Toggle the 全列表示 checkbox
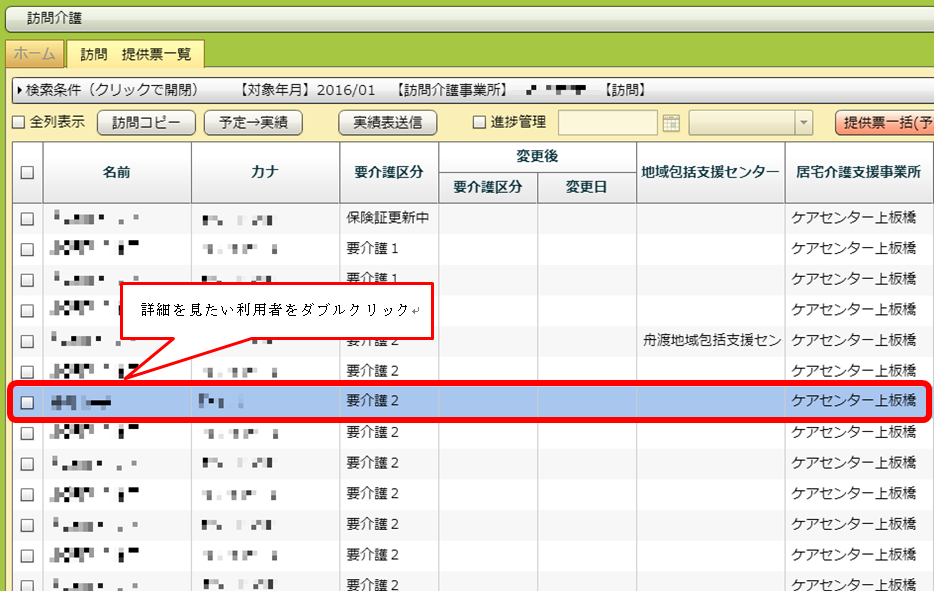 [18, 123]
